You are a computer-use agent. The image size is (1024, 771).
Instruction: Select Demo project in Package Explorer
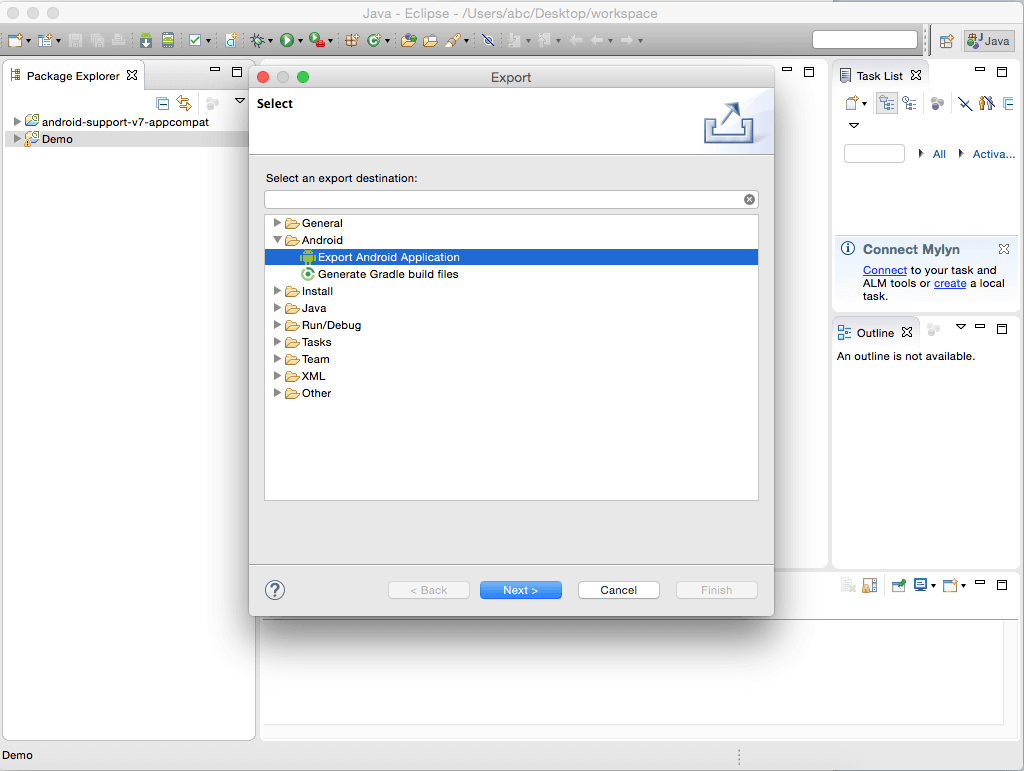57,139
